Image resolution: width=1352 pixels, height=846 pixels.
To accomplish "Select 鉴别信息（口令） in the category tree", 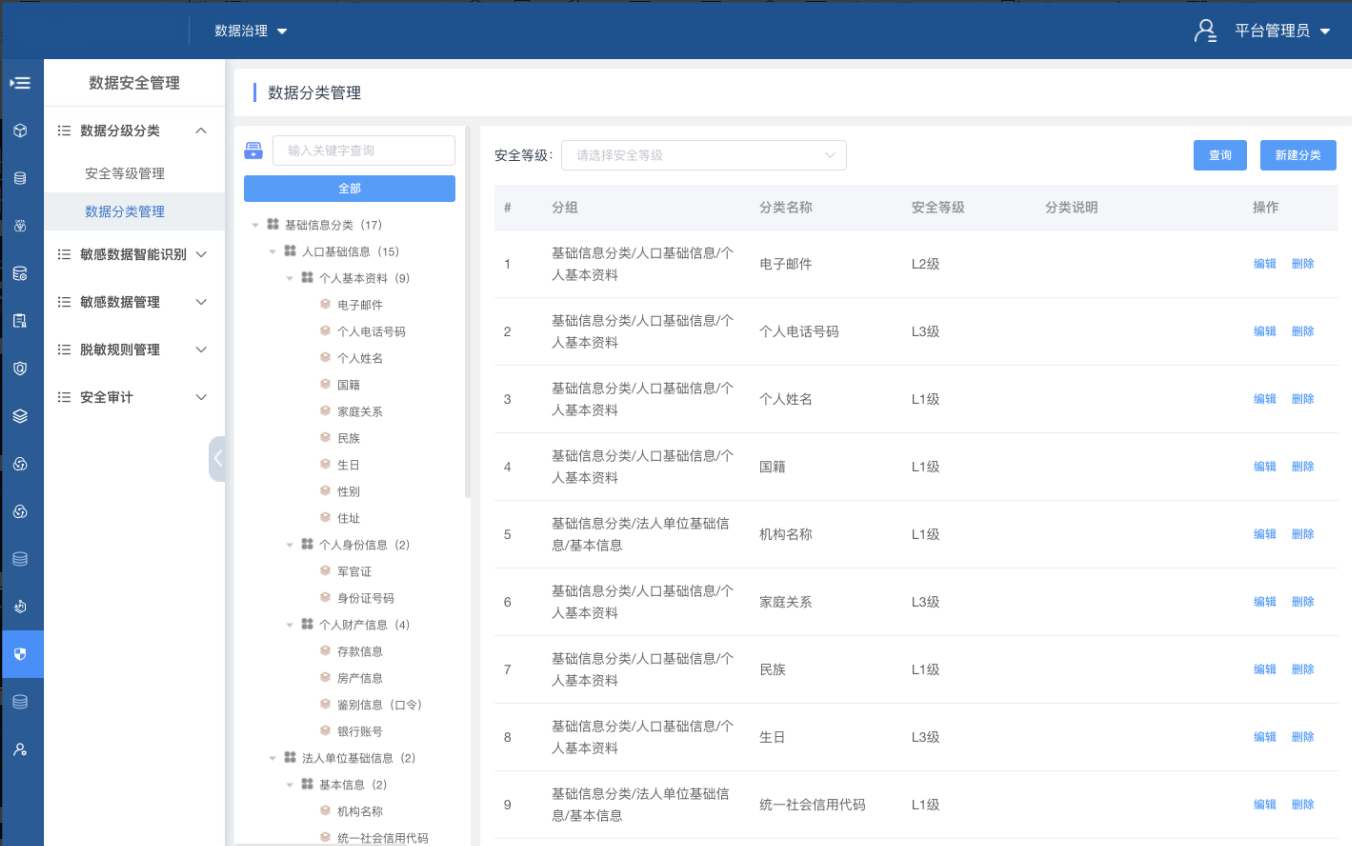I will pos(379,705).
